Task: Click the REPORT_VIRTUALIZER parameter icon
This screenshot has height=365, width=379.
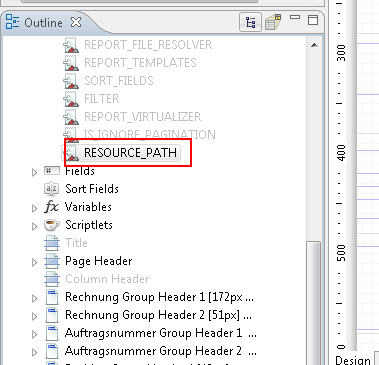Action: point(71,117)
